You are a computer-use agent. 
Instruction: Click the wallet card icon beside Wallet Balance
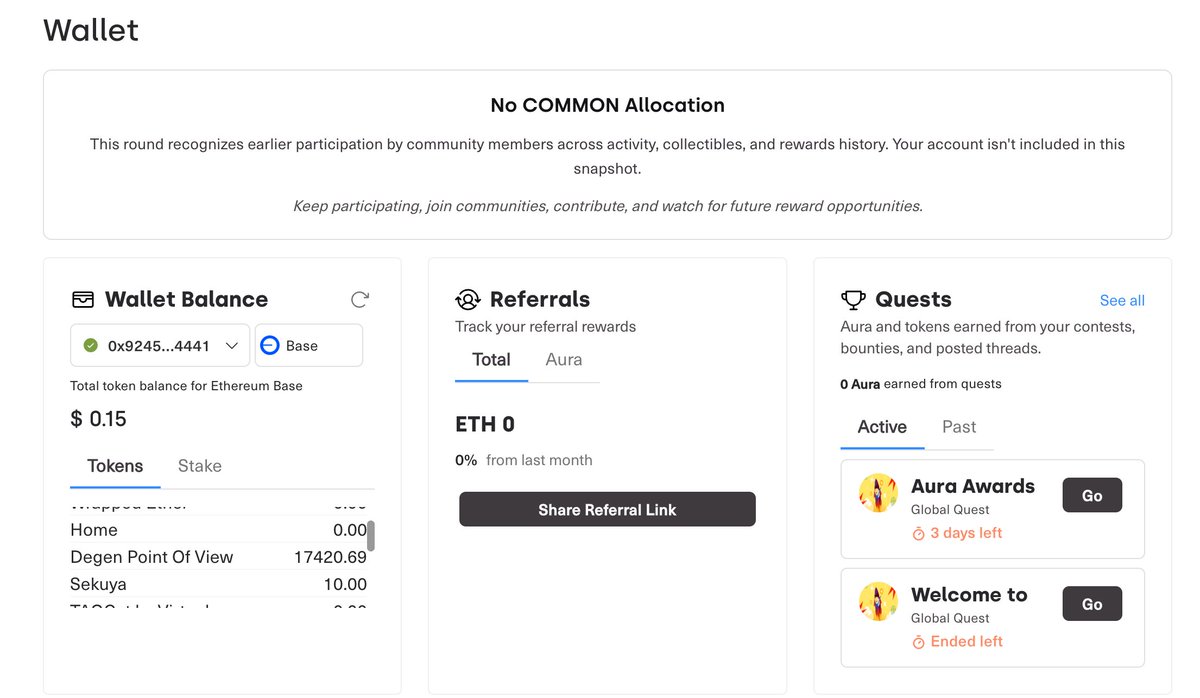(83, 299)
